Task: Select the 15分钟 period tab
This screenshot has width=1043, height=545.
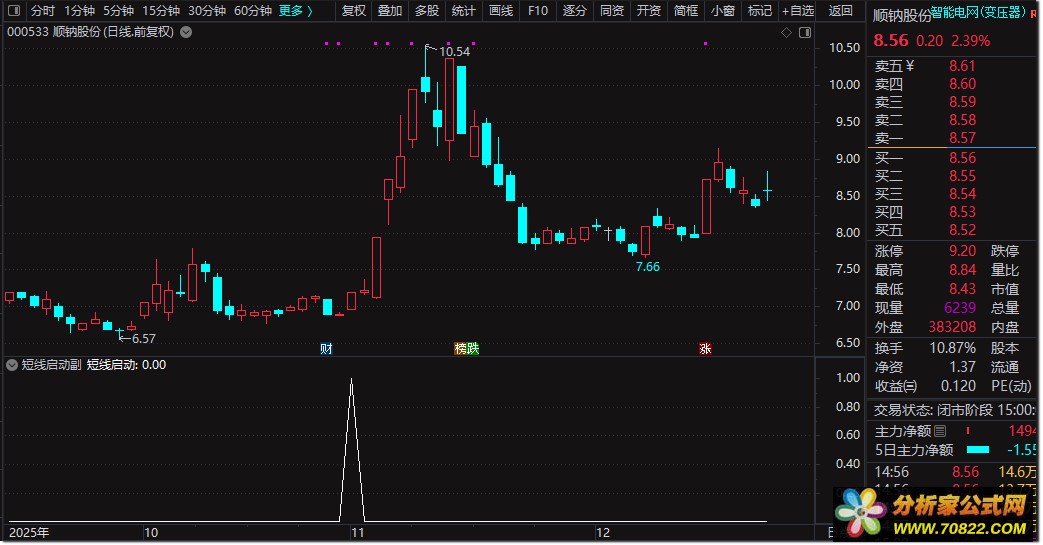Action: [x=161, y=11]
